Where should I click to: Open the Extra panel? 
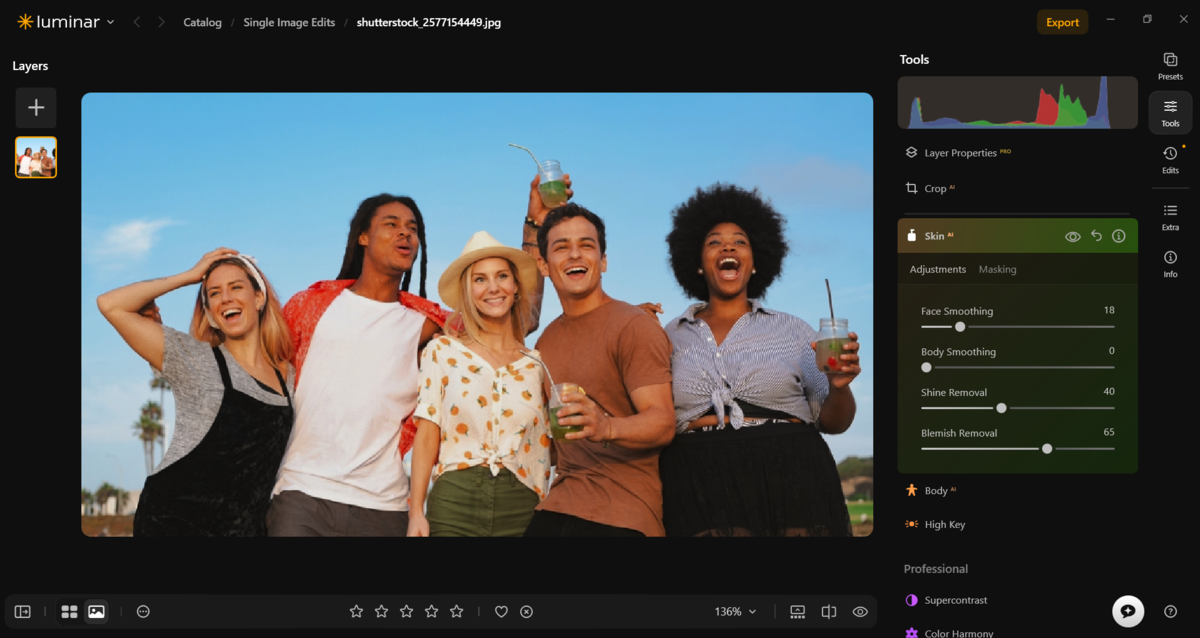[1170, 216]
